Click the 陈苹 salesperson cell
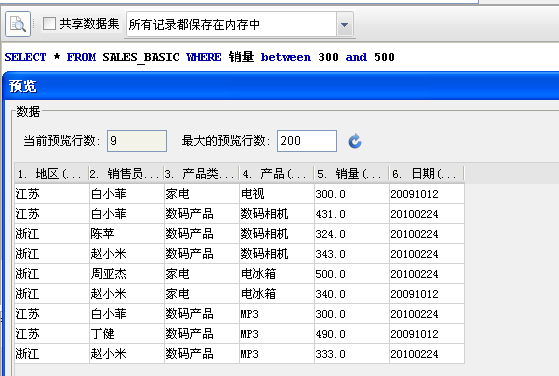 coord(127,234)
